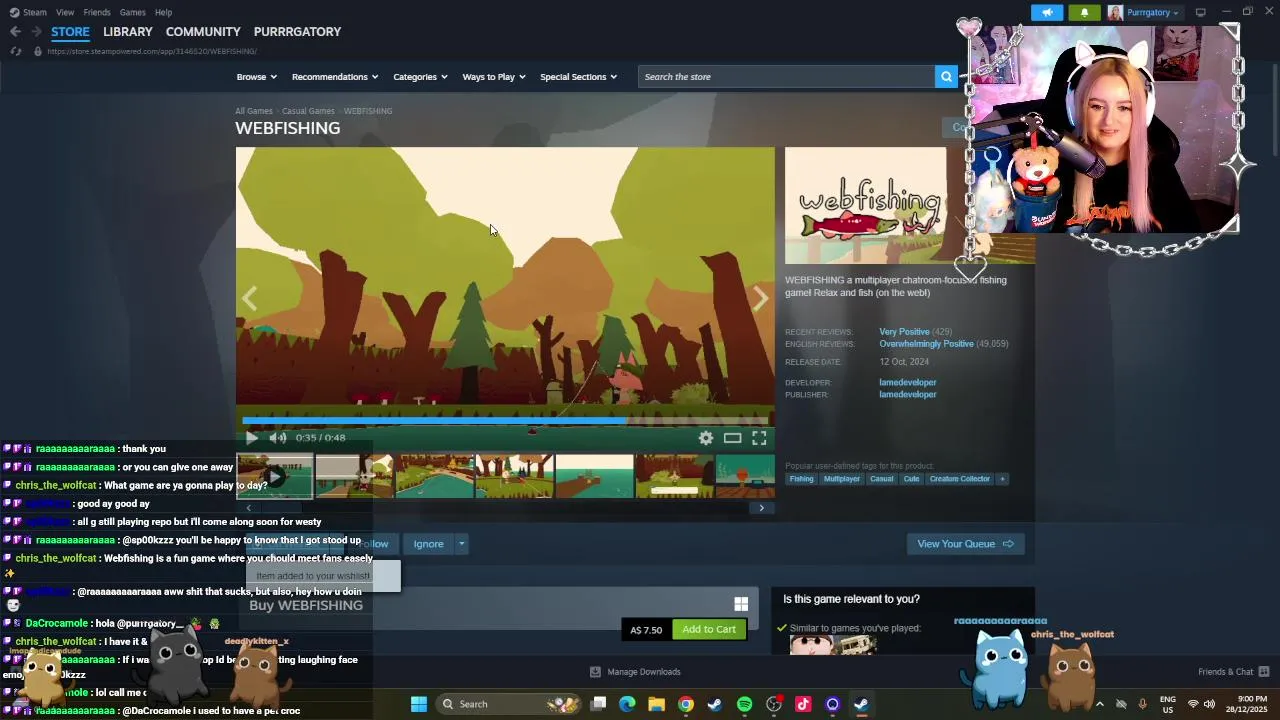Open the Casual Games breadcrumb link
The height and width of the screenshot is (720, 1280).
tap(308, 111)
